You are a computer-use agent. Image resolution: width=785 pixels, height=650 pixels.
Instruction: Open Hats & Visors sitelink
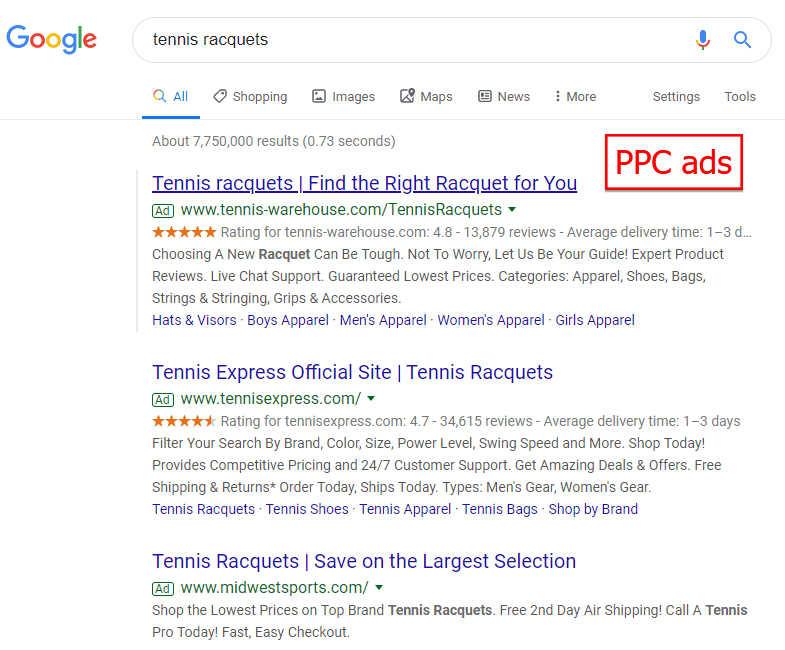pos(194,320)
